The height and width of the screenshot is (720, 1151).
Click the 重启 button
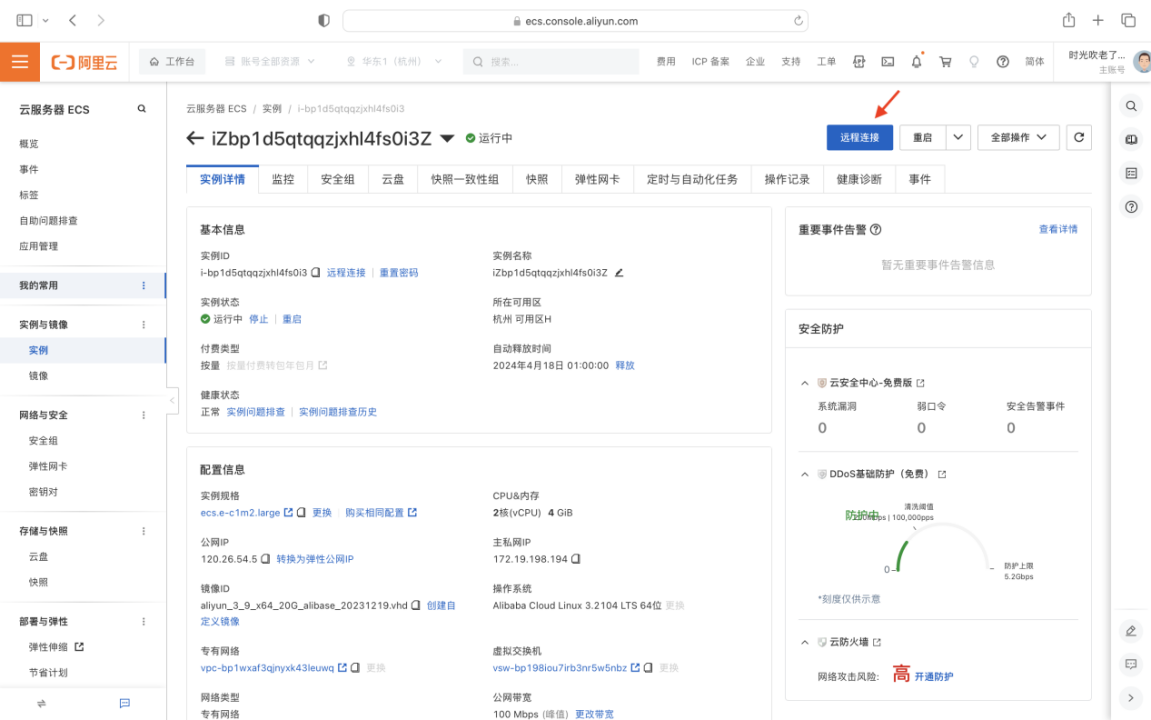pyautogui.click(x=923, y=137)
